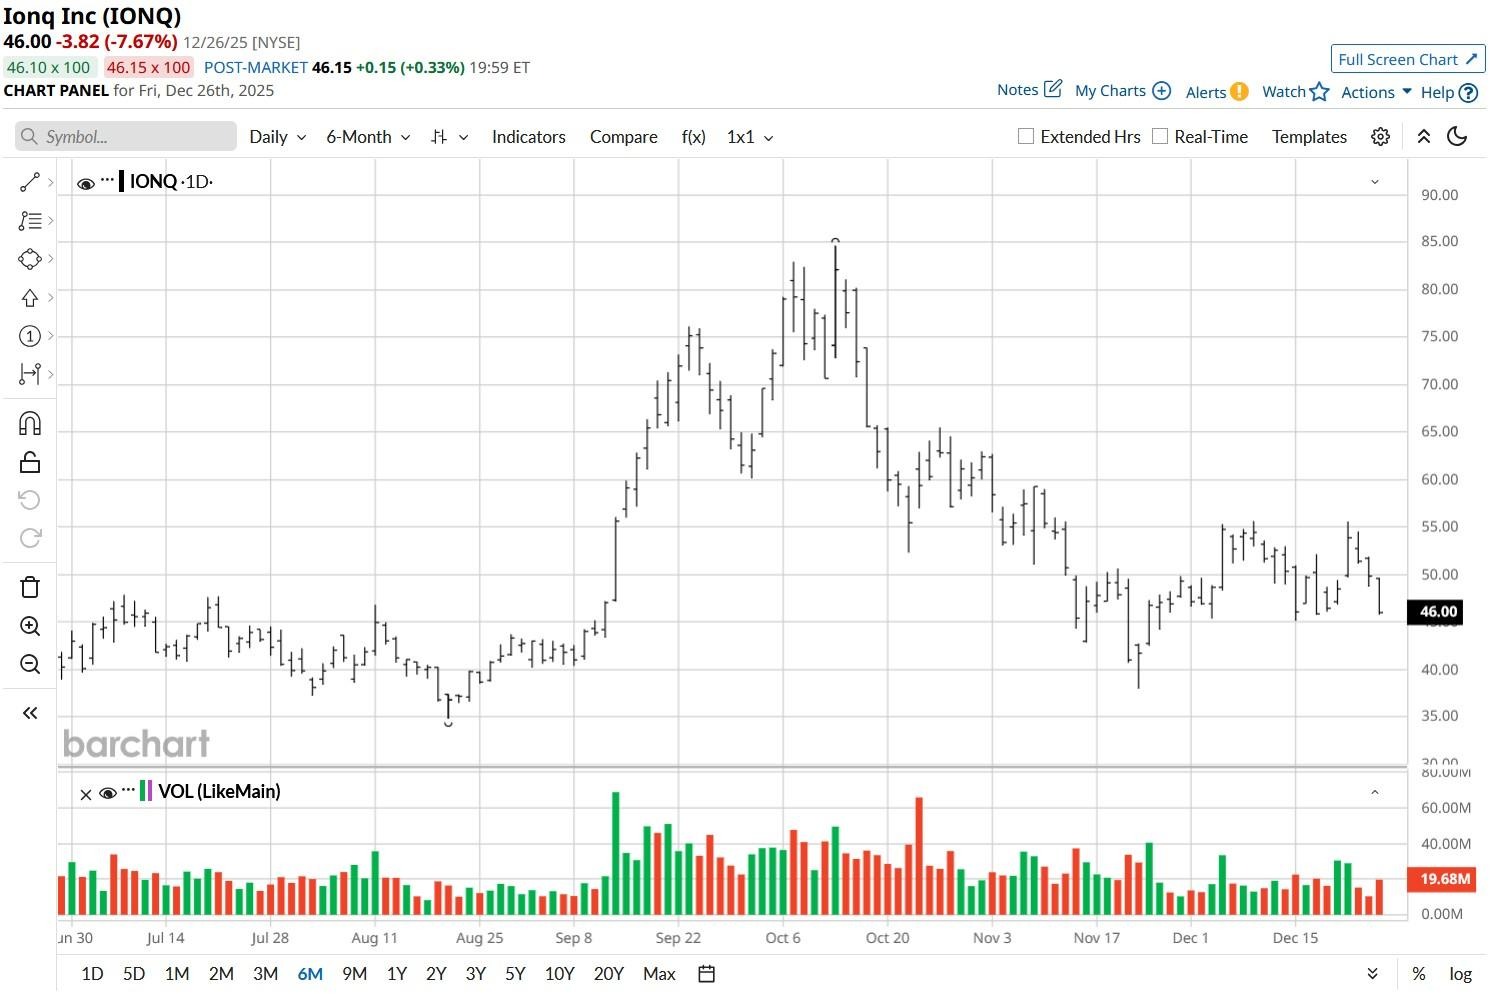Add a note with the pencil icon
The height and width of the screenshot is (994, 1495).
pos(1053,89)
